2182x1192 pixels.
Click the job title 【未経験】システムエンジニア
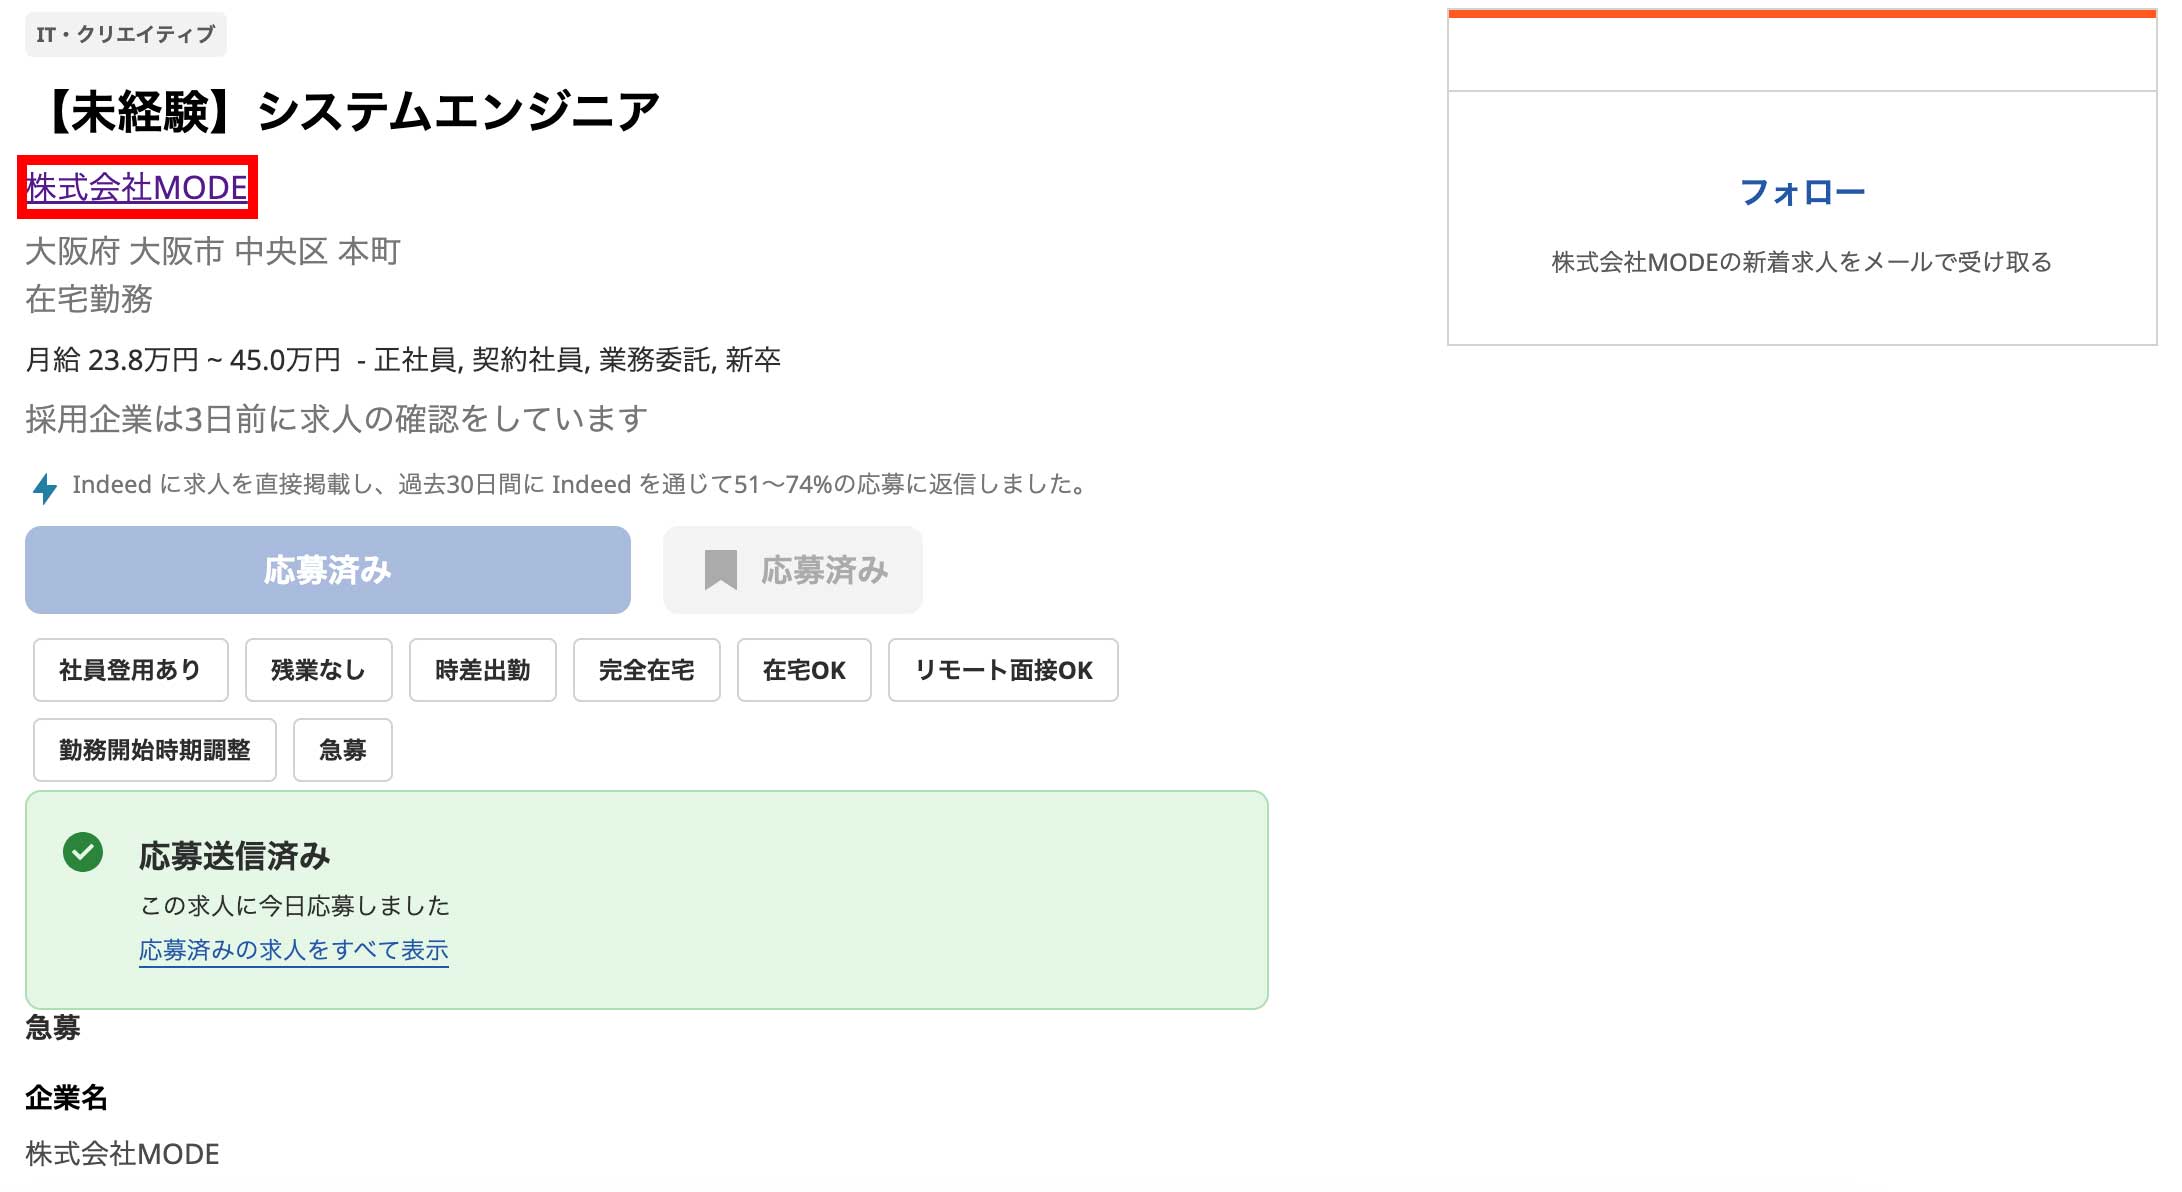(x=348, y=111)
